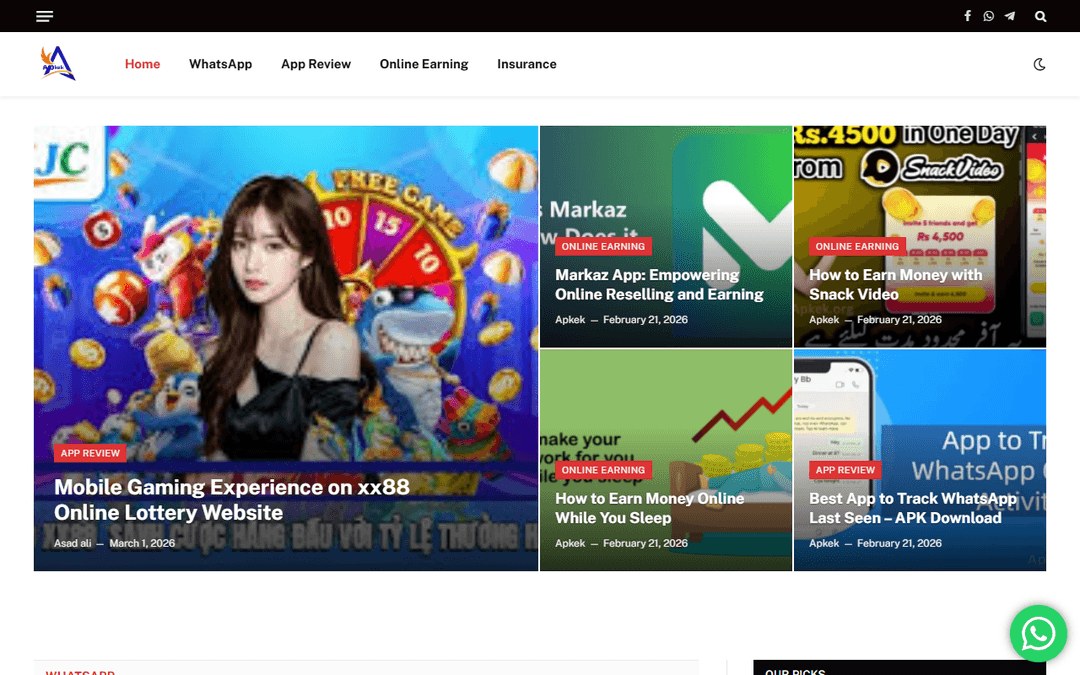Open the WhatsApp menu item
The image size is (1080, 675).
tap(220, 64)
